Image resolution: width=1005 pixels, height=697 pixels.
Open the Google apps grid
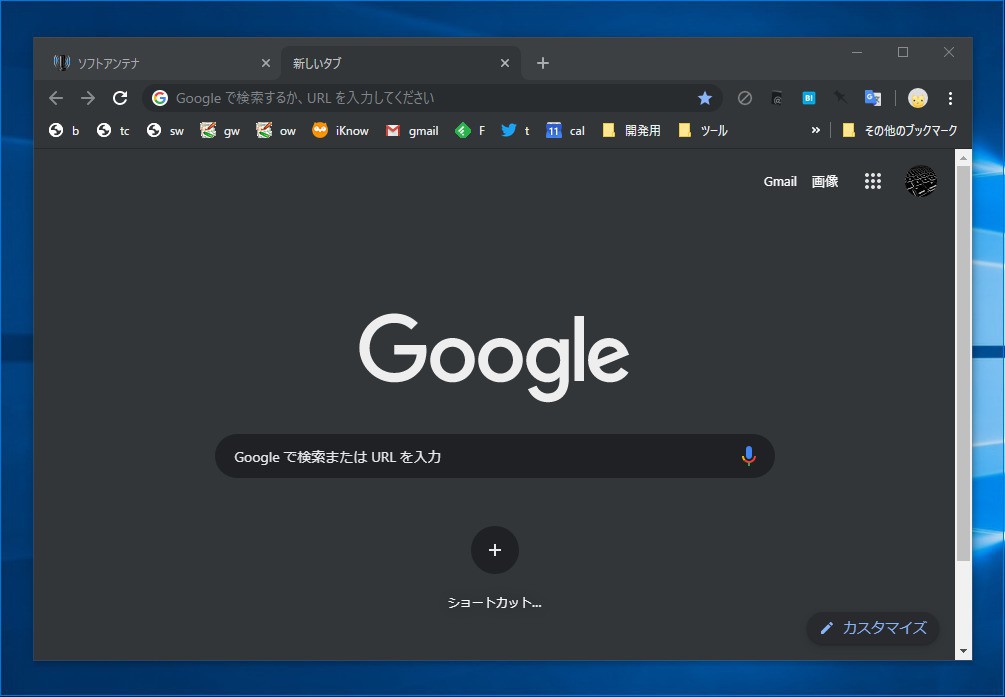(x=872, y=181)
